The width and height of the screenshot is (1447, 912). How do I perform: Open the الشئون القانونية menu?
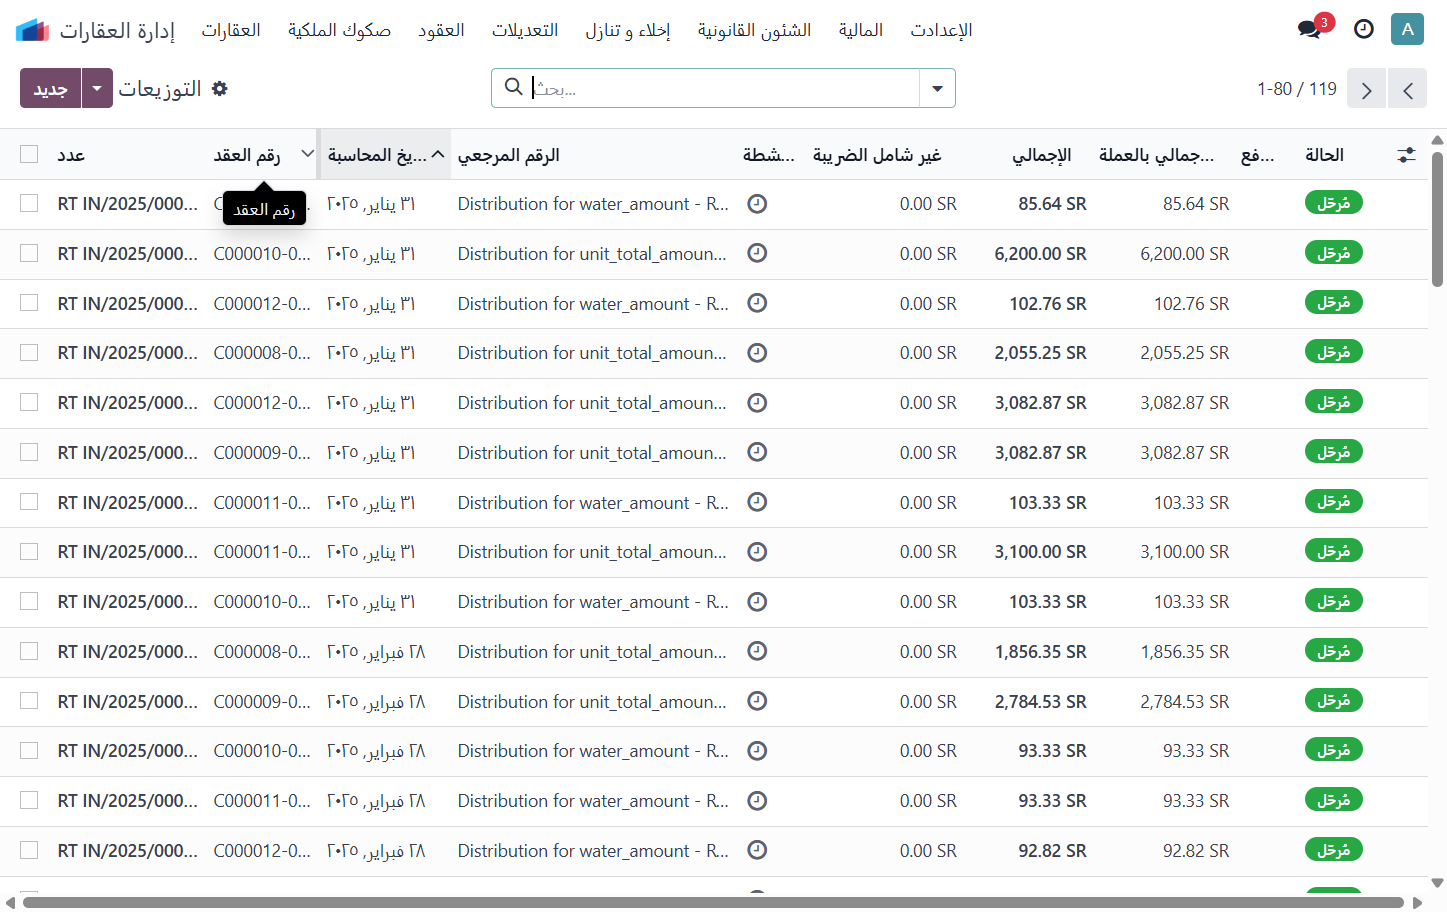pos(754,30)
